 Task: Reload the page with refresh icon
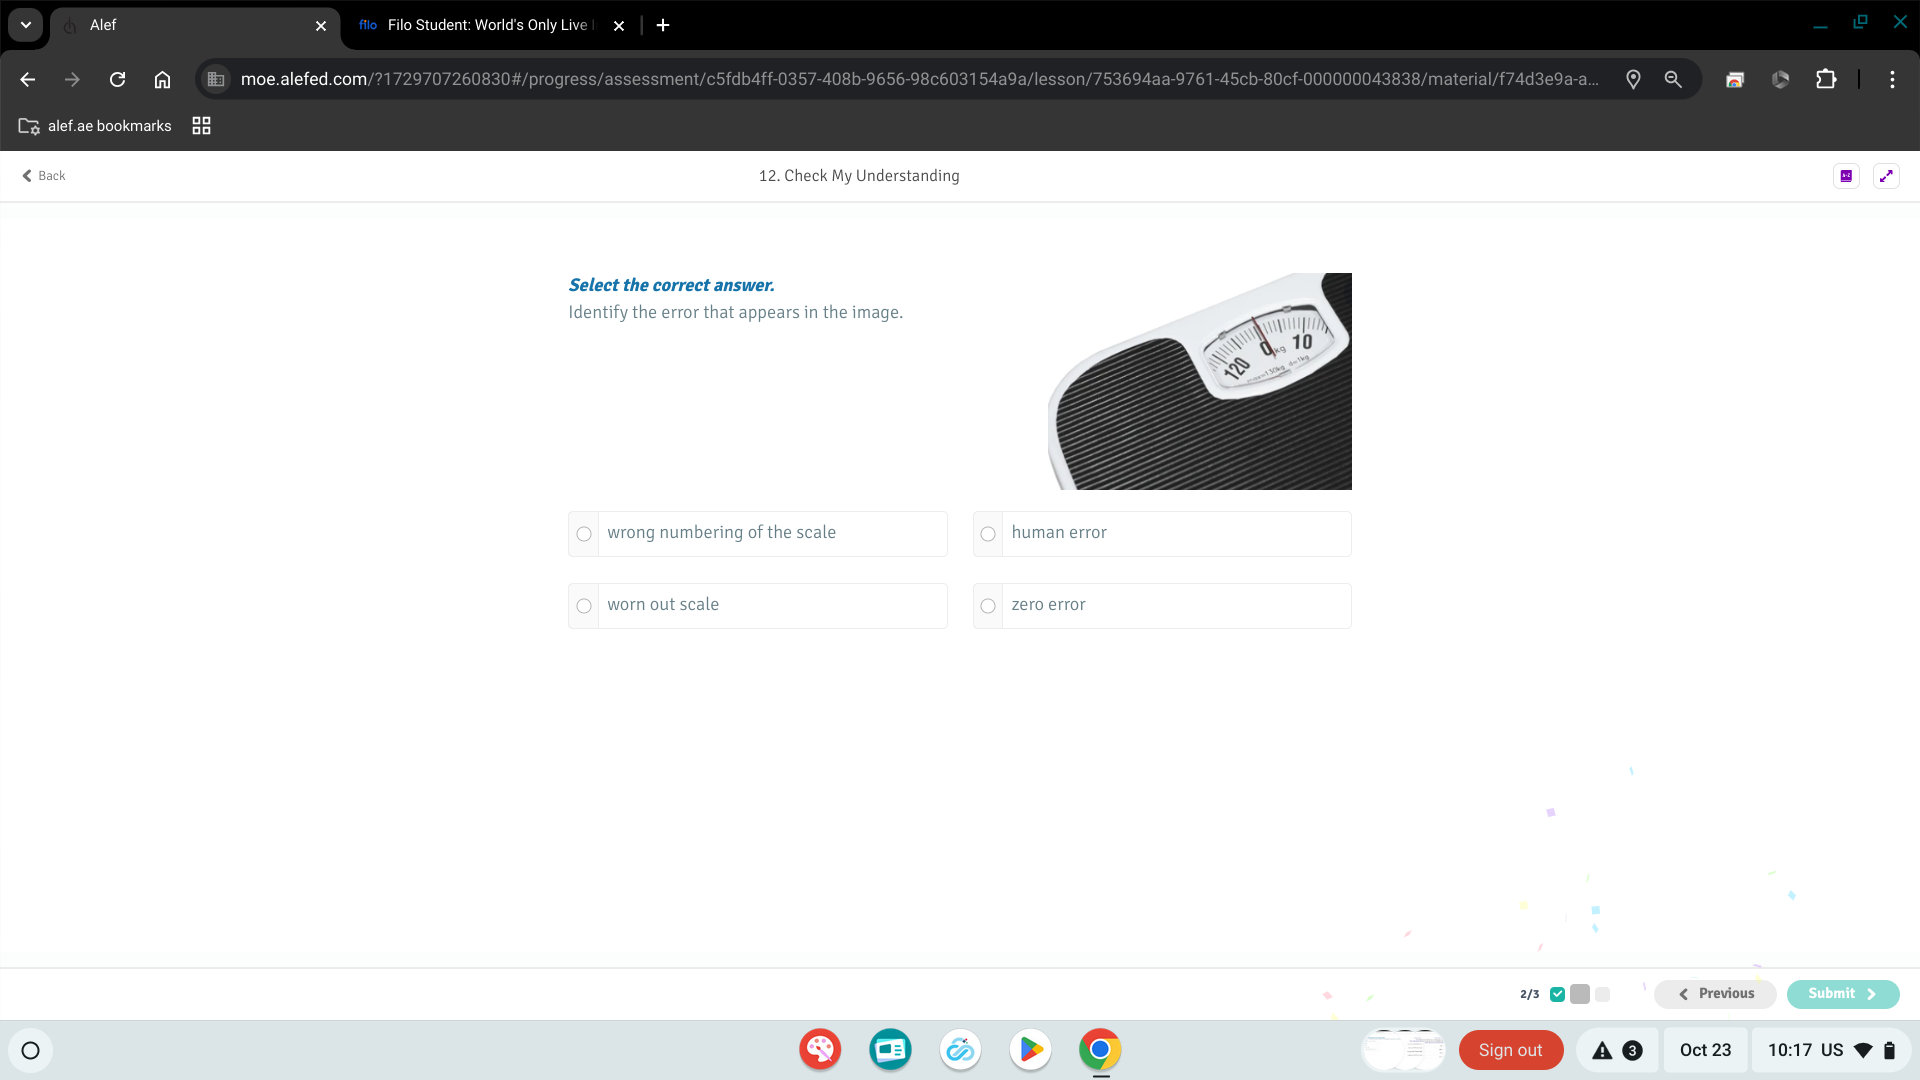tap(117, 79)
